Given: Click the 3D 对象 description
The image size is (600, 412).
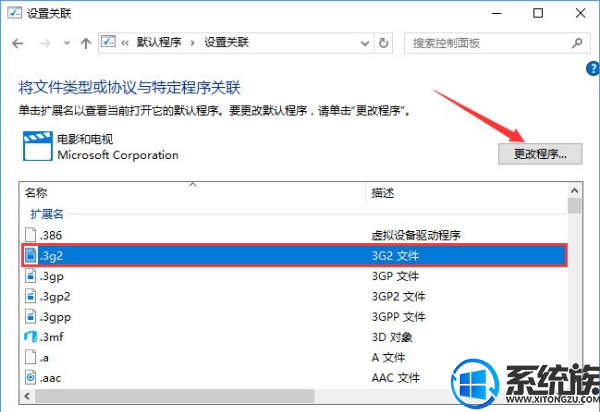Looking at the screenshot, I should pos(392,337).
